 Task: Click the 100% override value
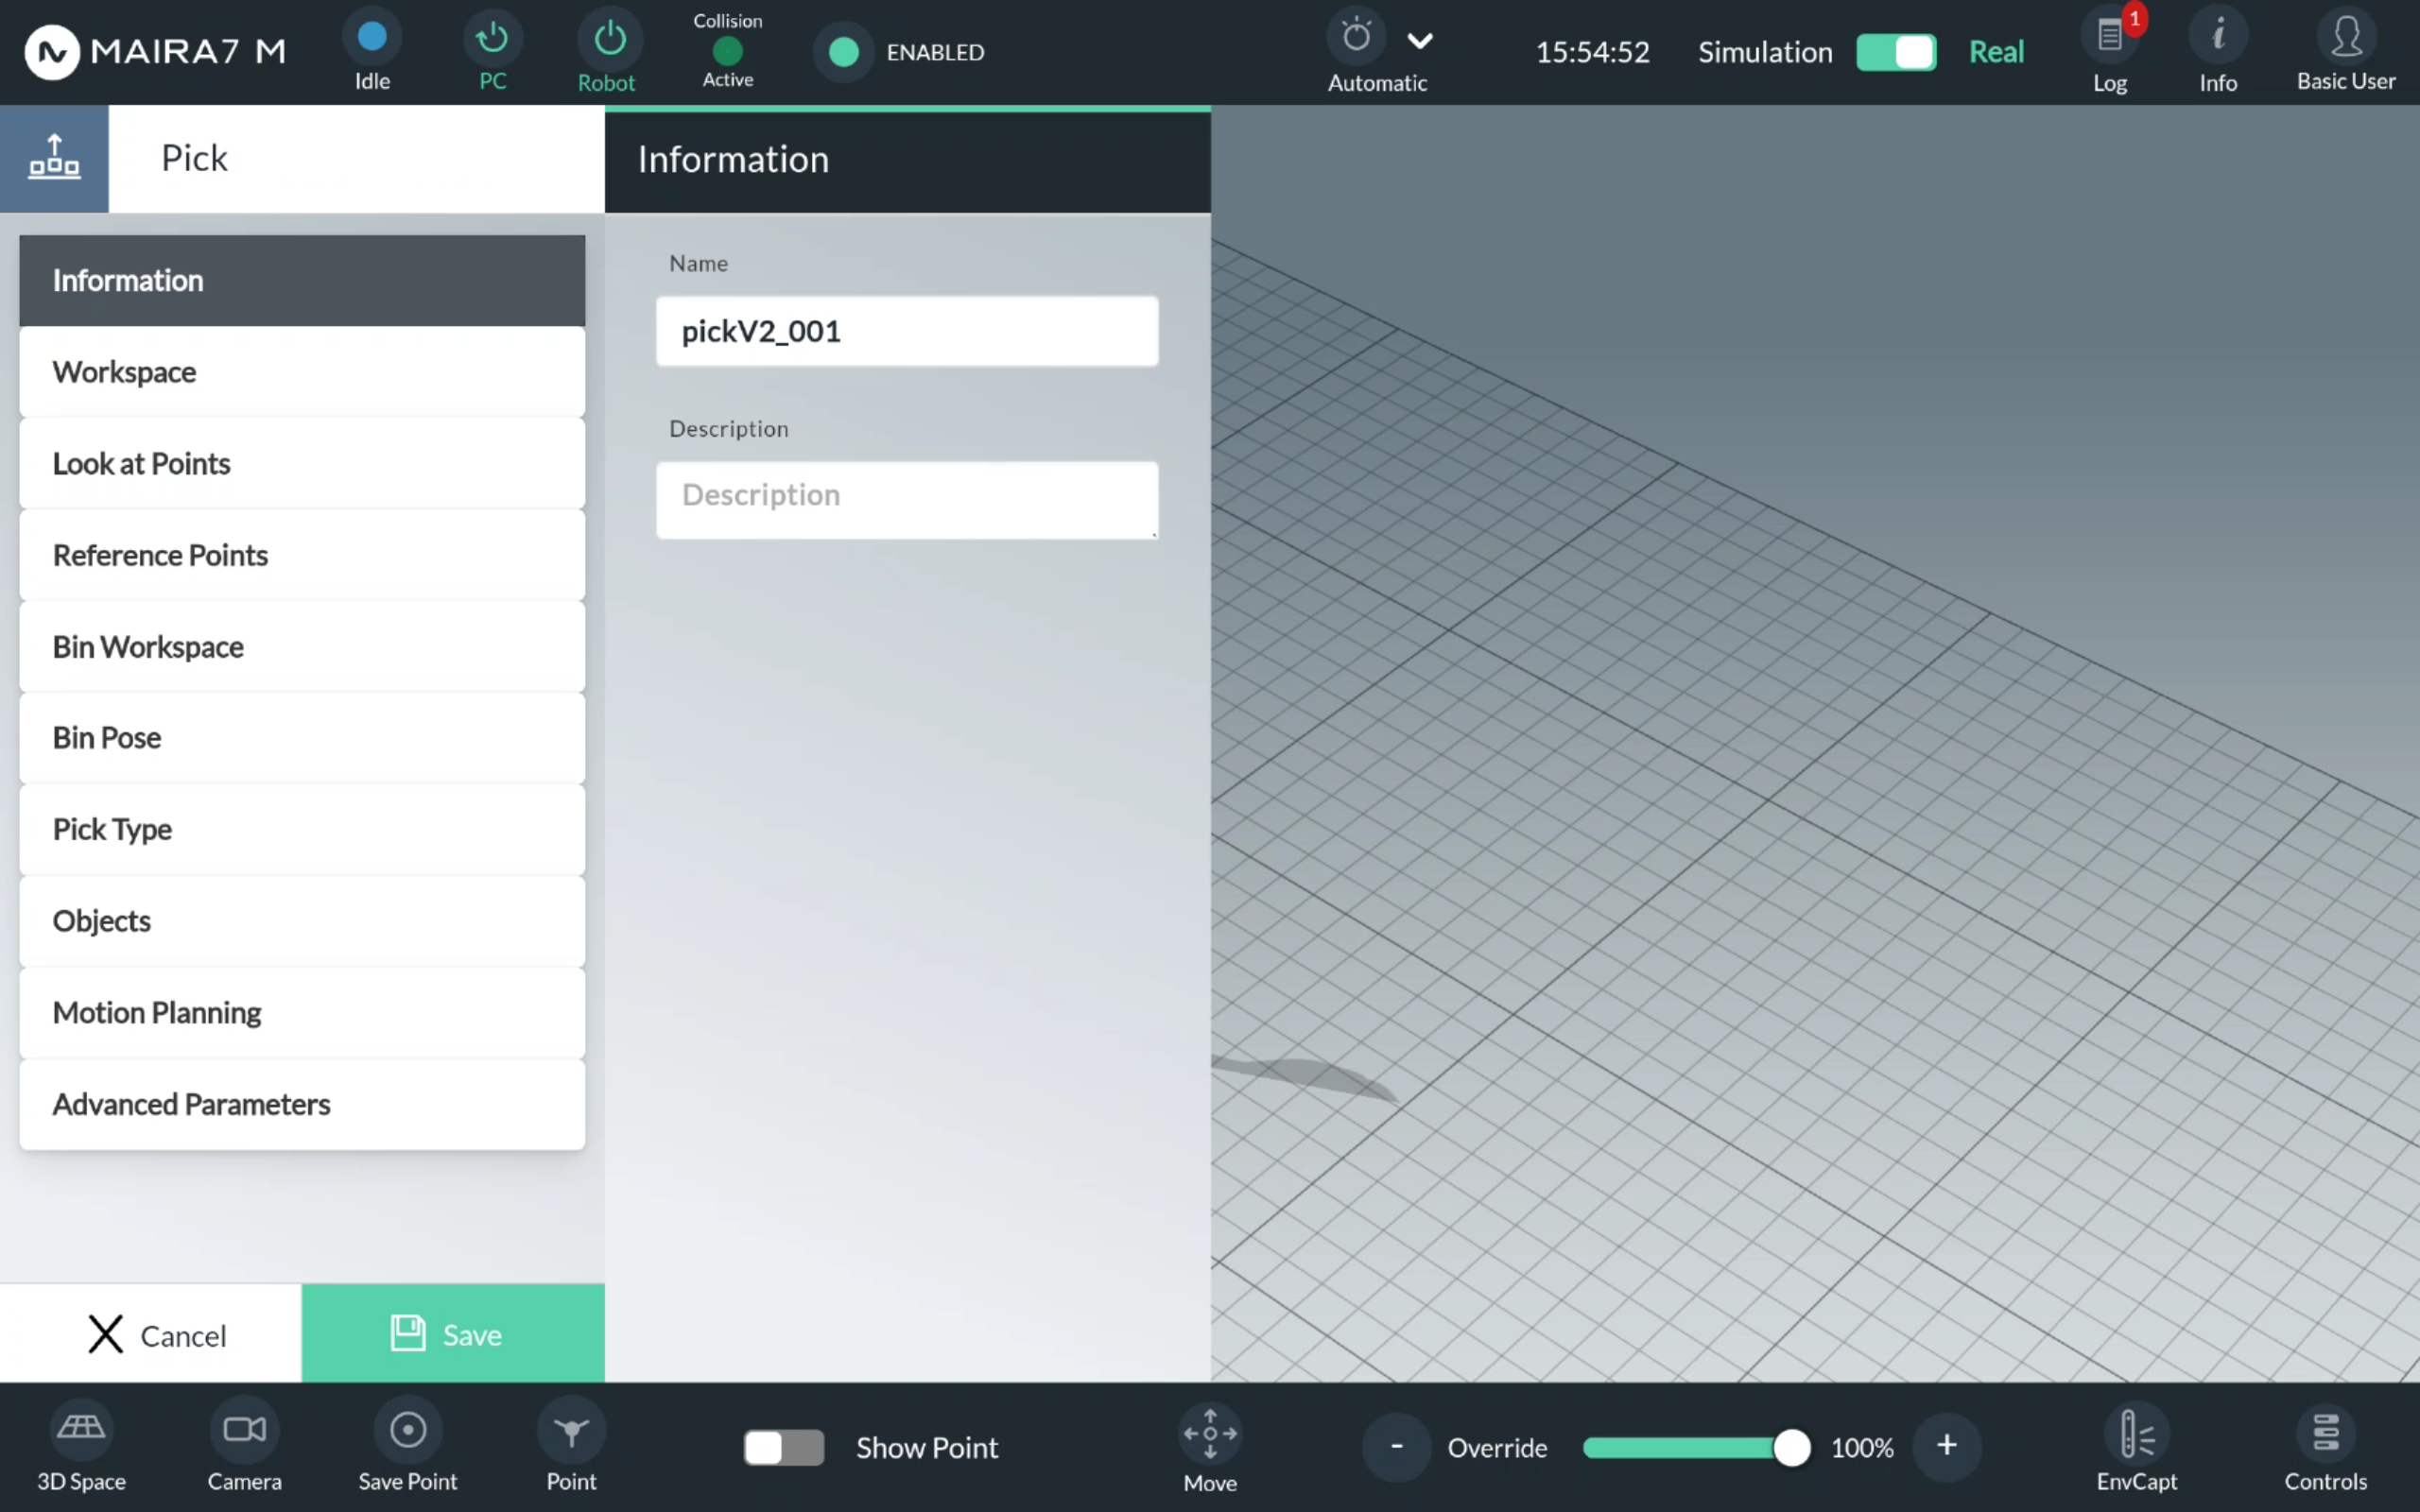(1862, 1448)
